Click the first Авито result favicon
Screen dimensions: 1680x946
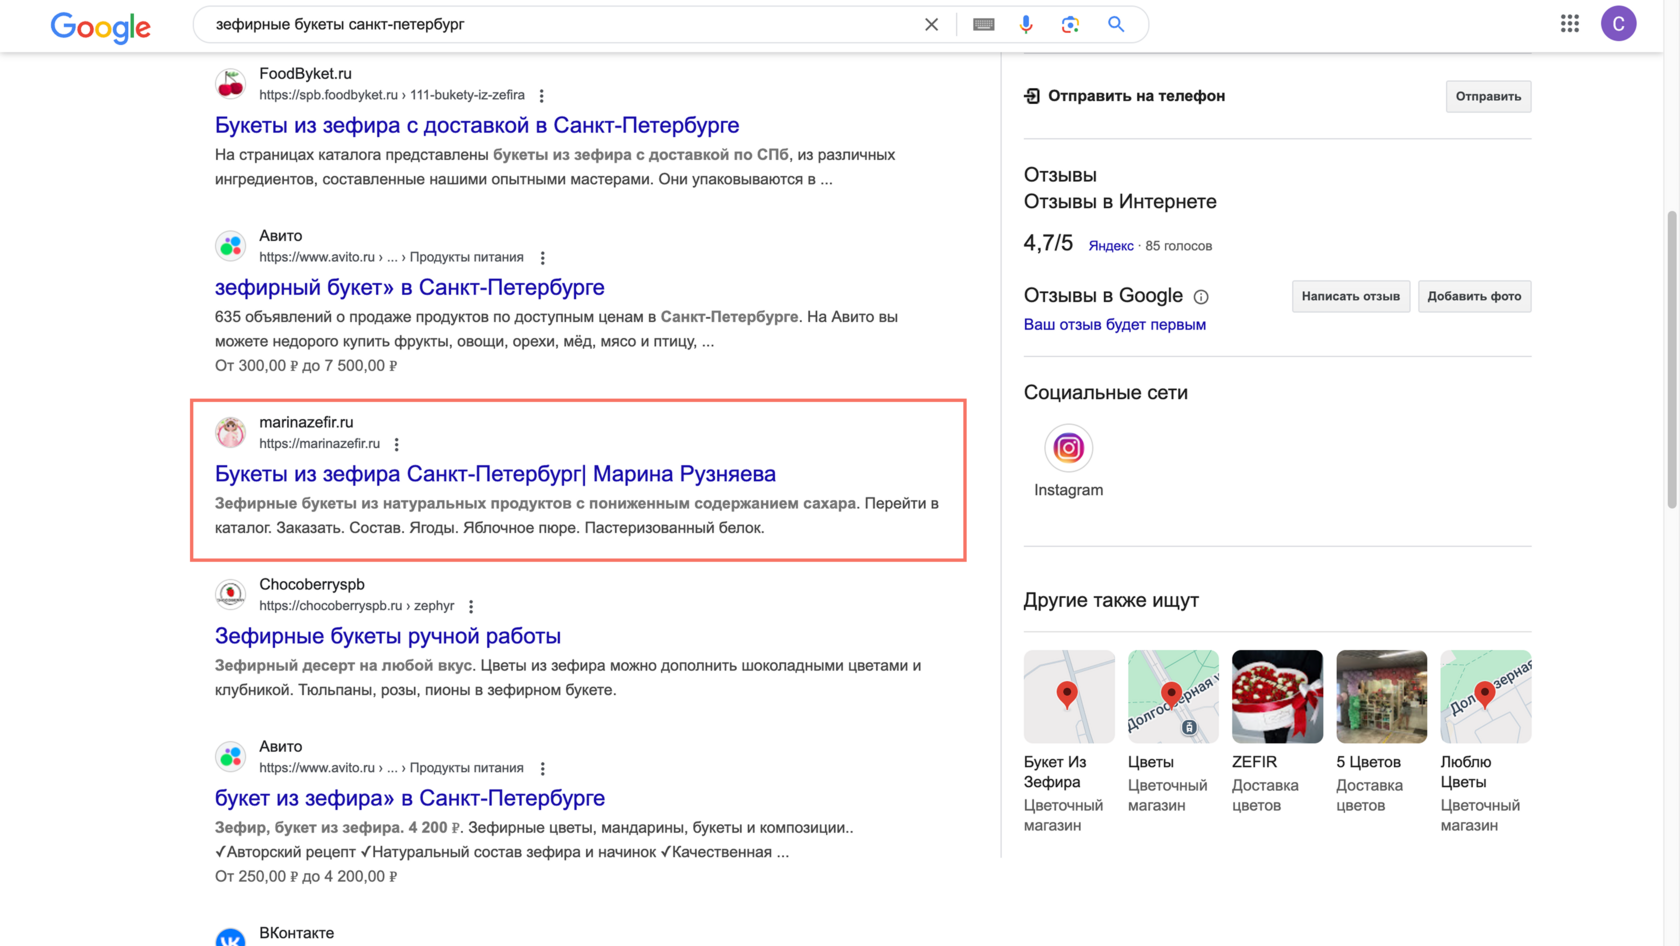231,246
